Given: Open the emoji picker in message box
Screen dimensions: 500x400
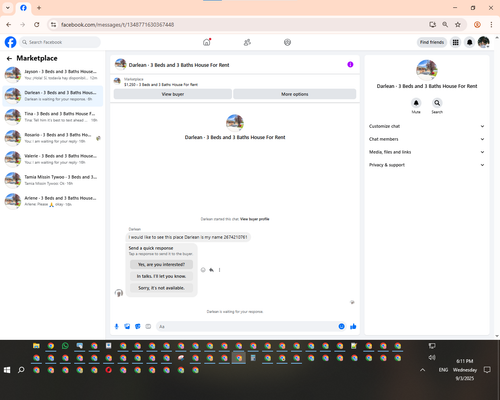Looking at the screenshot, I should (341, 327).
